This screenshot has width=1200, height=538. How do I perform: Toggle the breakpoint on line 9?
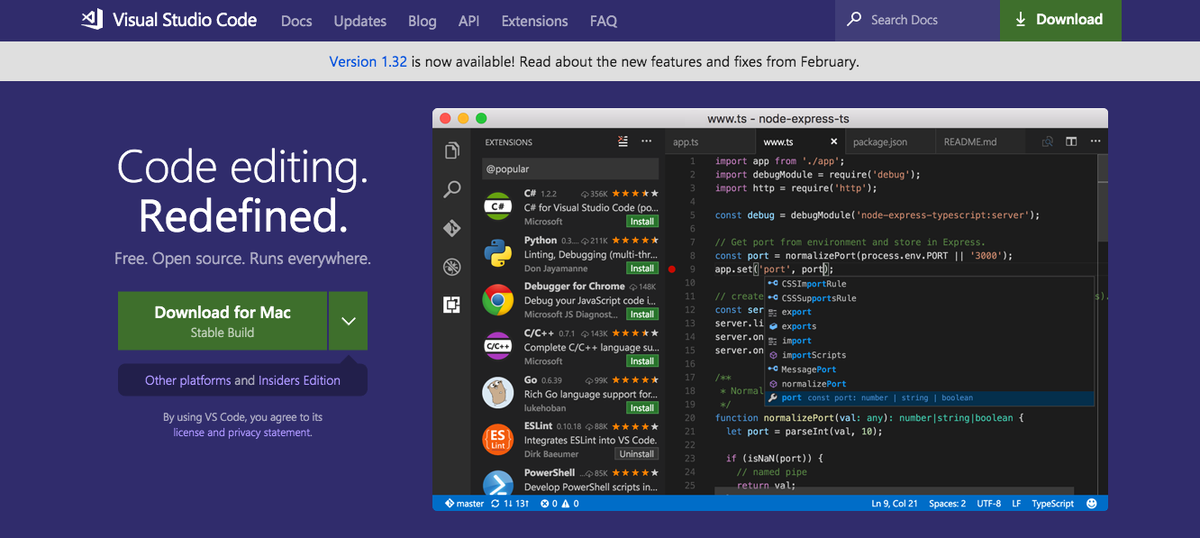tap(672, 269)
